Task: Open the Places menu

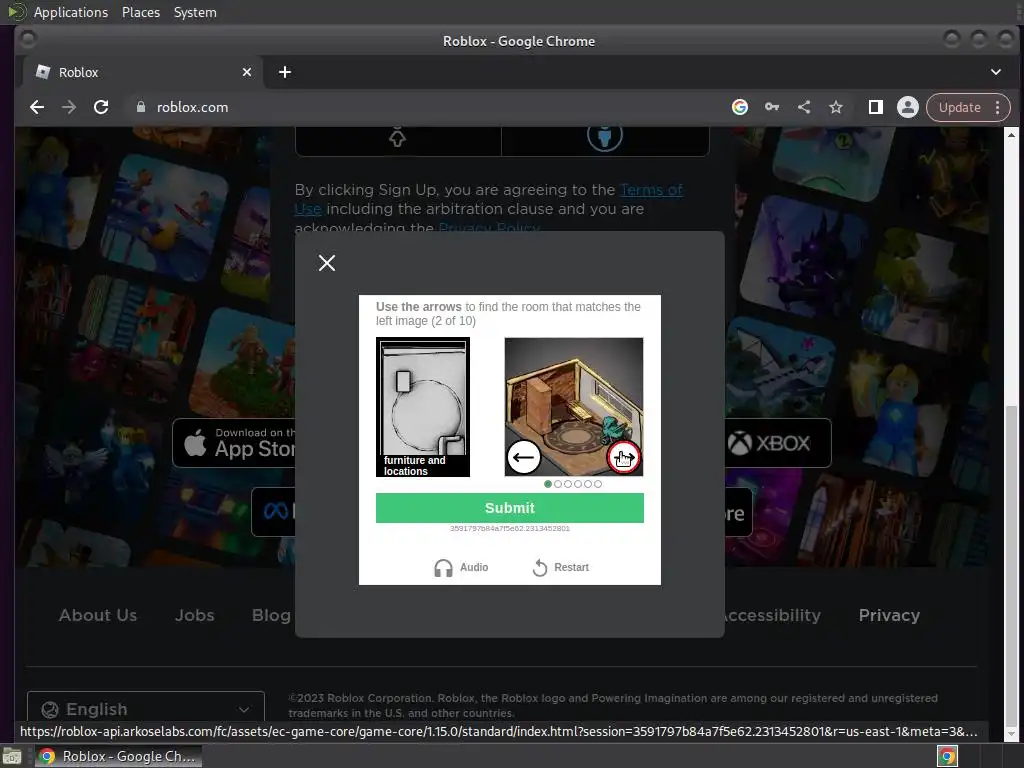Action: tap(140, 12)
